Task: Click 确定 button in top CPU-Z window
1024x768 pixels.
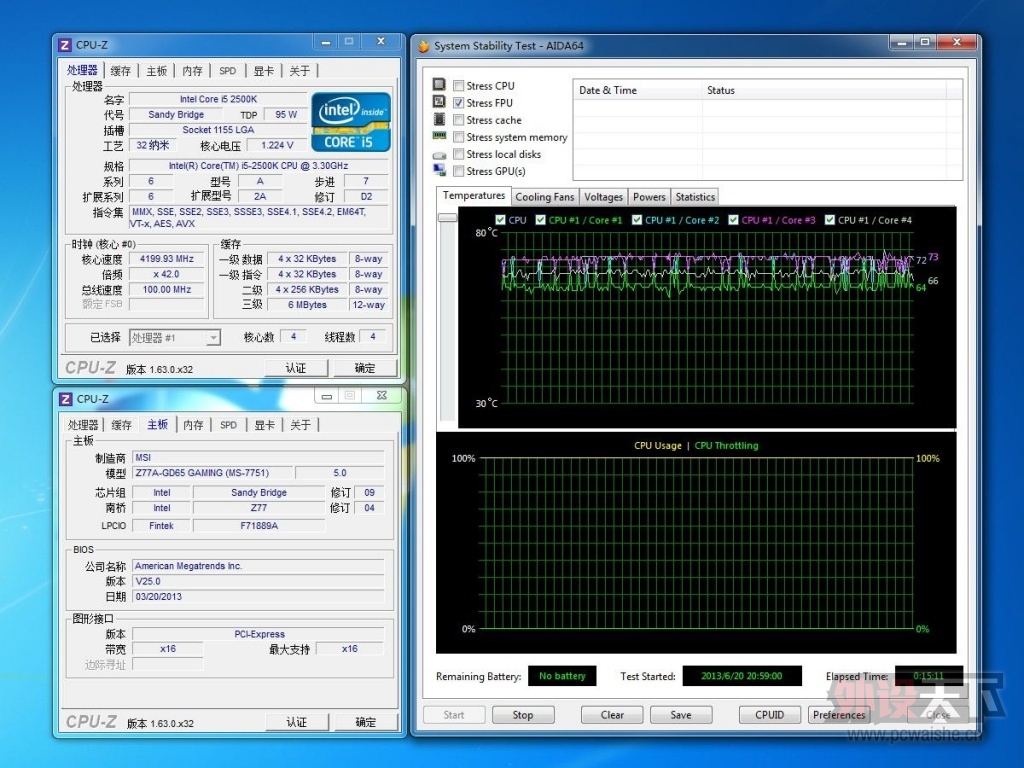Action: [365, 368]
